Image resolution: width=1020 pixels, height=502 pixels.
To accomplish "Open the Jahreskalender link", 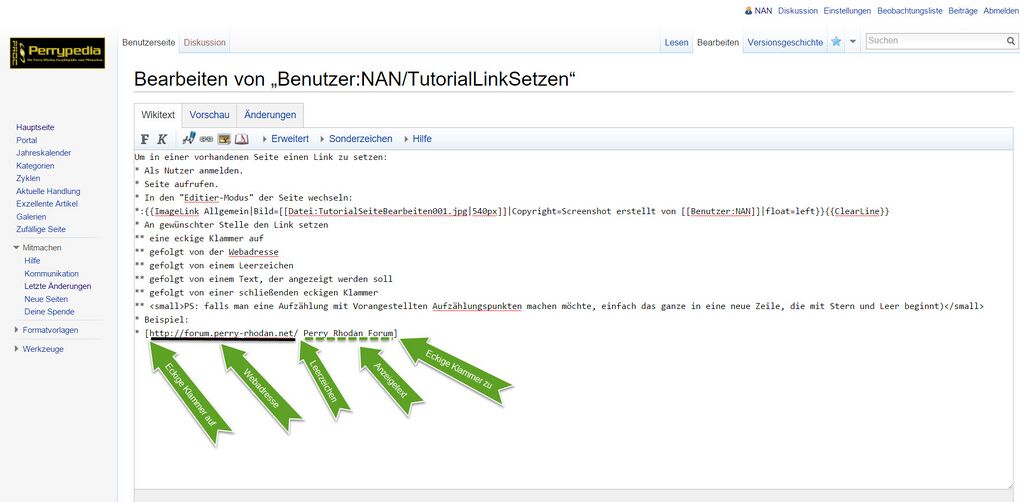I will pos(44,153).
